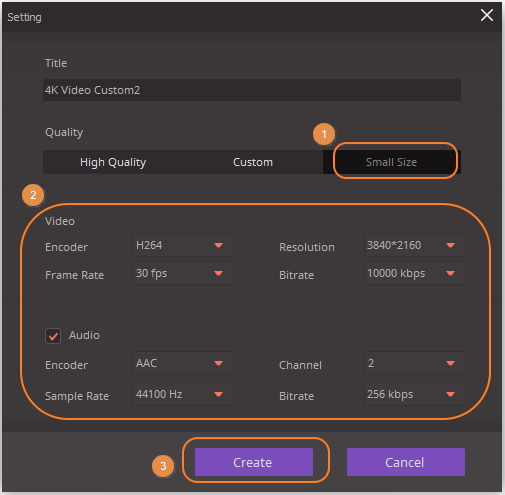This screenshot has height=495, width=505.
Task: Expand the 3840*2160 resolution combo box
Action: click(415, 245)
